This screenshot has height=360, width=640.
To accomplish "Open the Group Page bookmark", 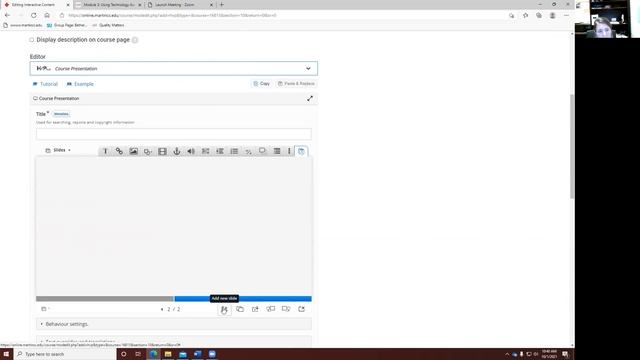I will tap(67, 25).
